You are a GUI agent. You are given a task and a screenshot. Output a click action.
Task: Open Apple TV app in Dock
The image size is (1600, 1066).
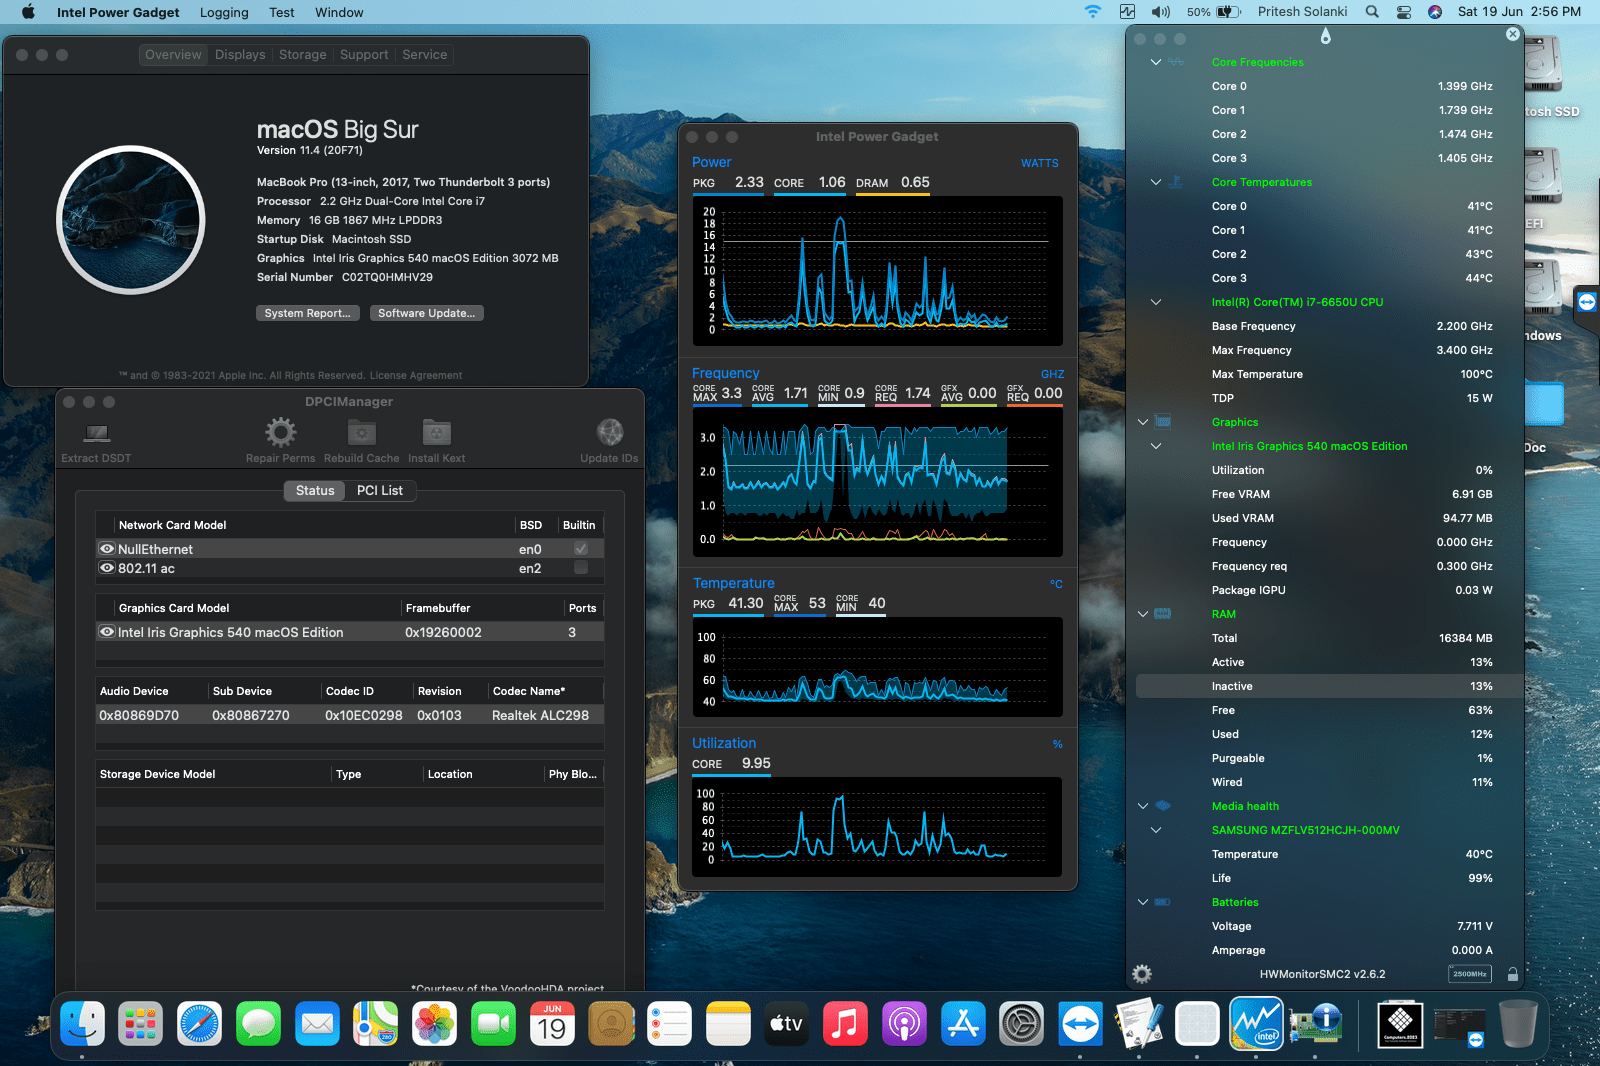tap(786, 1024)
